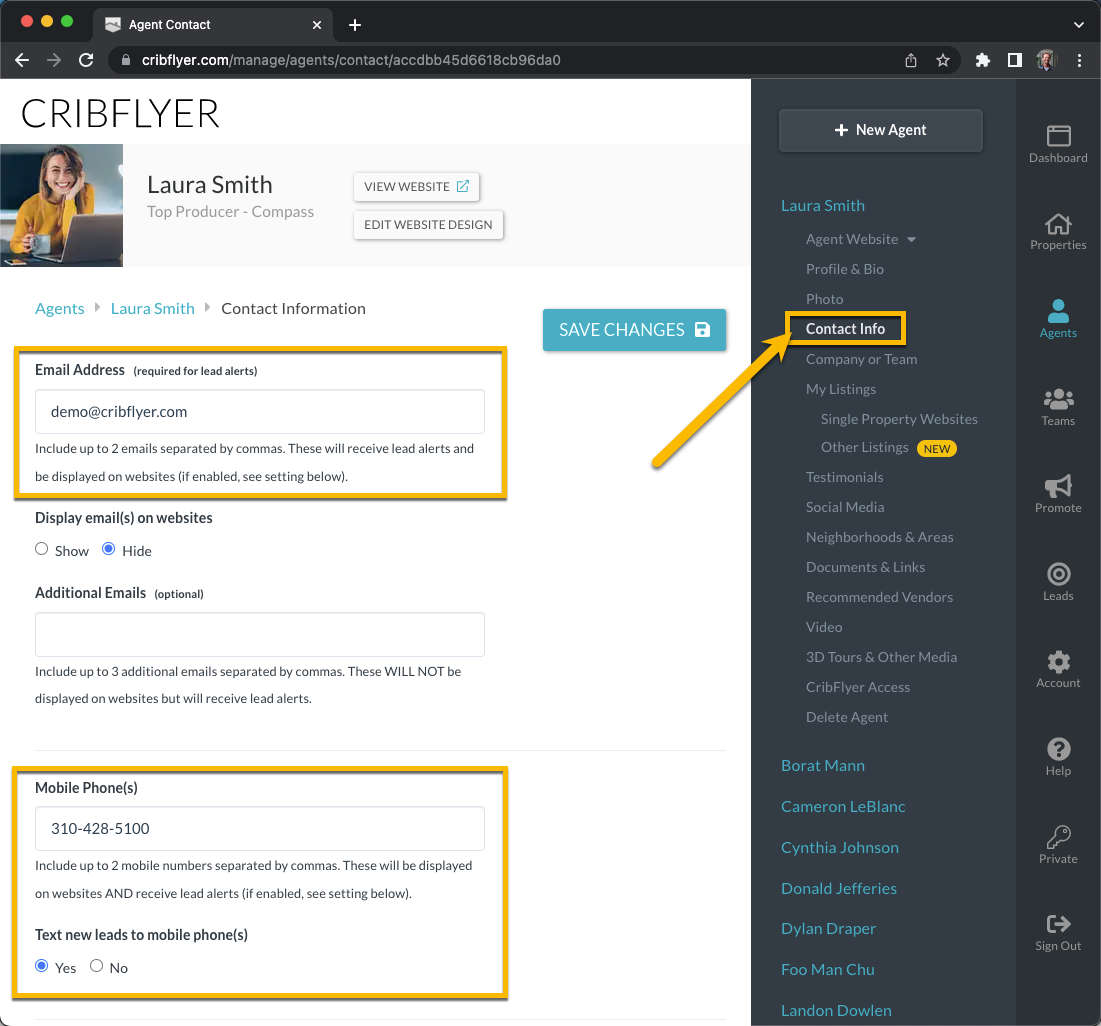Click the site lock icon in address bar

tap(126, 60)
